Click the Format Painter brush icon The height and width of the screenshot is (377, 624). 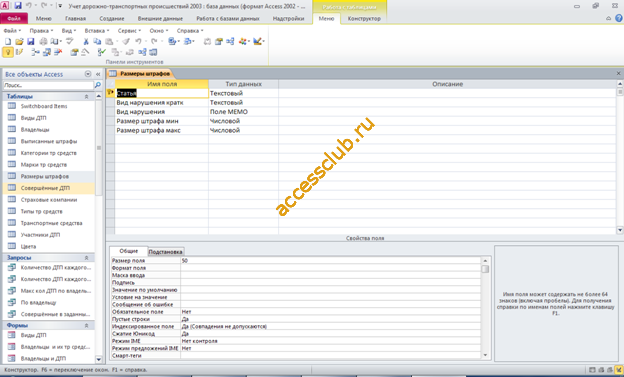click(126, 41)
